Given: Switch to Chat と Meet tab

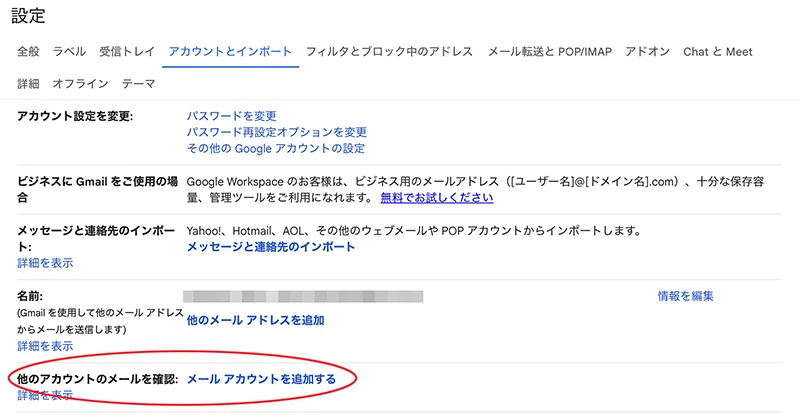Looking at the screenshot, I should (717, 51).
